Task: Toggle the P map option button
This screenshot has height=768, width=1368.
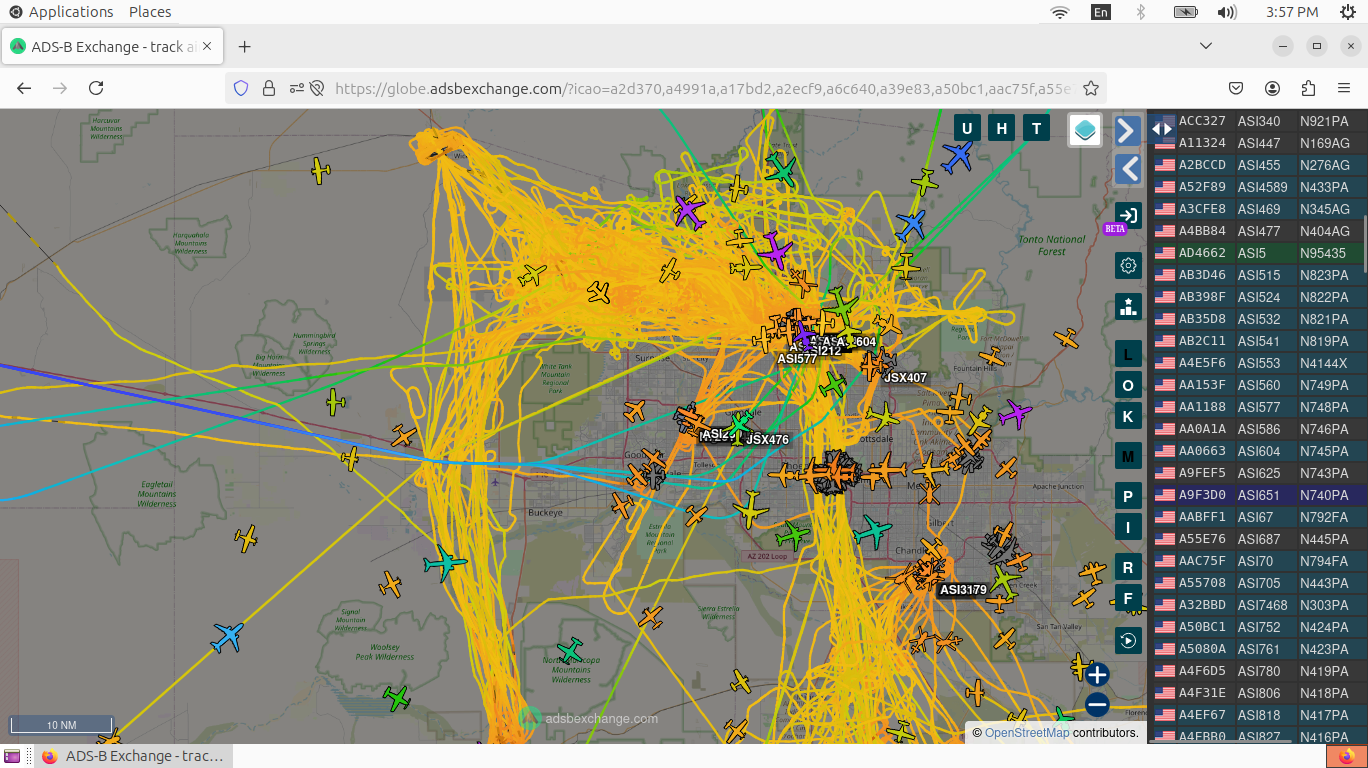Action: pyautogui.click(x=1129, y=497)
